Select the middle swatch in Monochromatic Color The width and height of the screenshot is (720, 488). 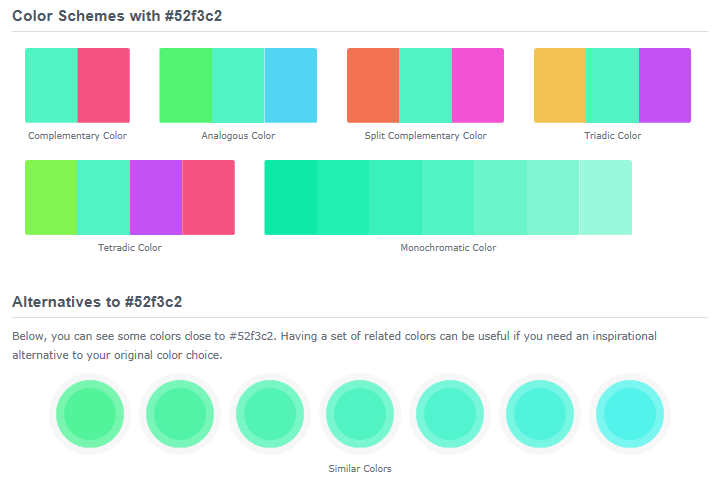pos(448,197)
